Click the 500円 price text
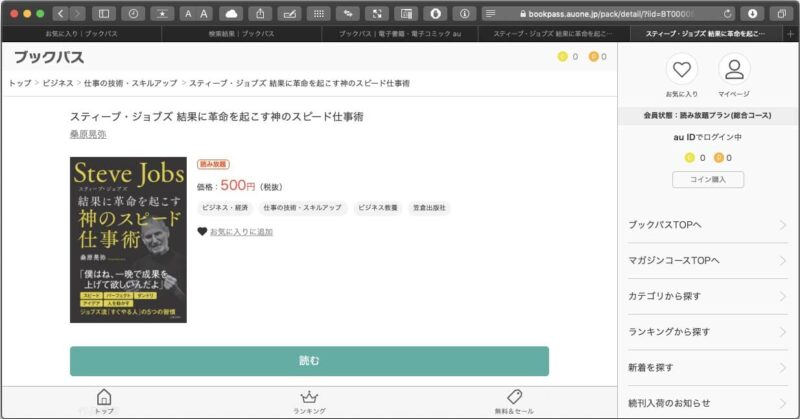The height and width of the screenshot is (419, 800). (x=238, y=185)
